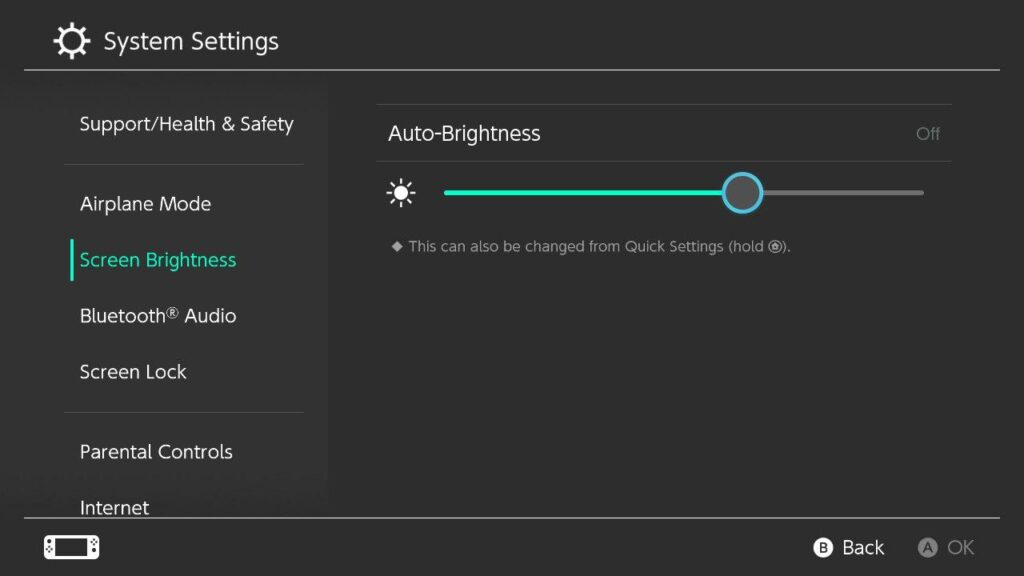Toggle Auto-Brightness on

click(x=664, y=133)
